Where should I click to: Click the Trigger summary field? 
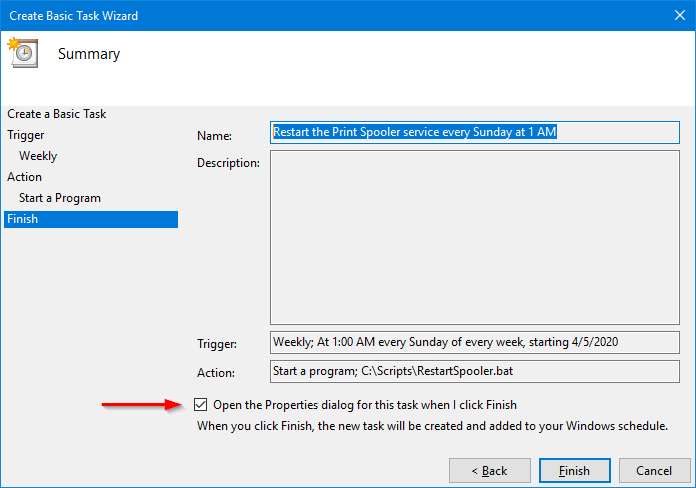[x=475, y=342]
